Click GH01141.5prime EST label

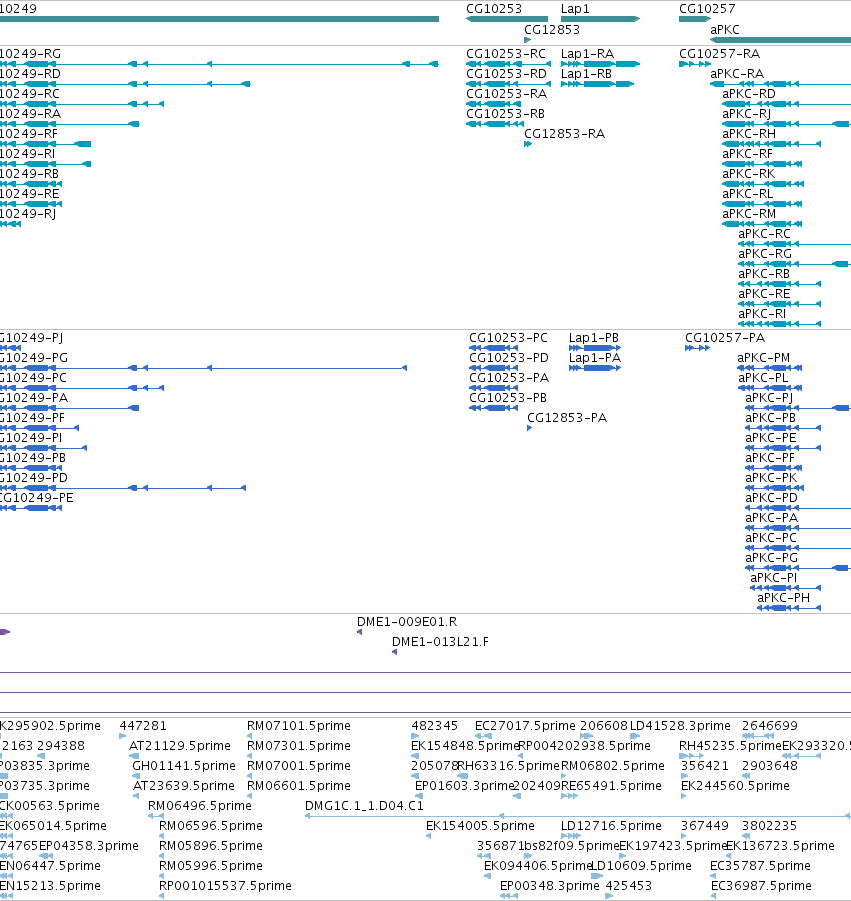(x=184, y=766)
